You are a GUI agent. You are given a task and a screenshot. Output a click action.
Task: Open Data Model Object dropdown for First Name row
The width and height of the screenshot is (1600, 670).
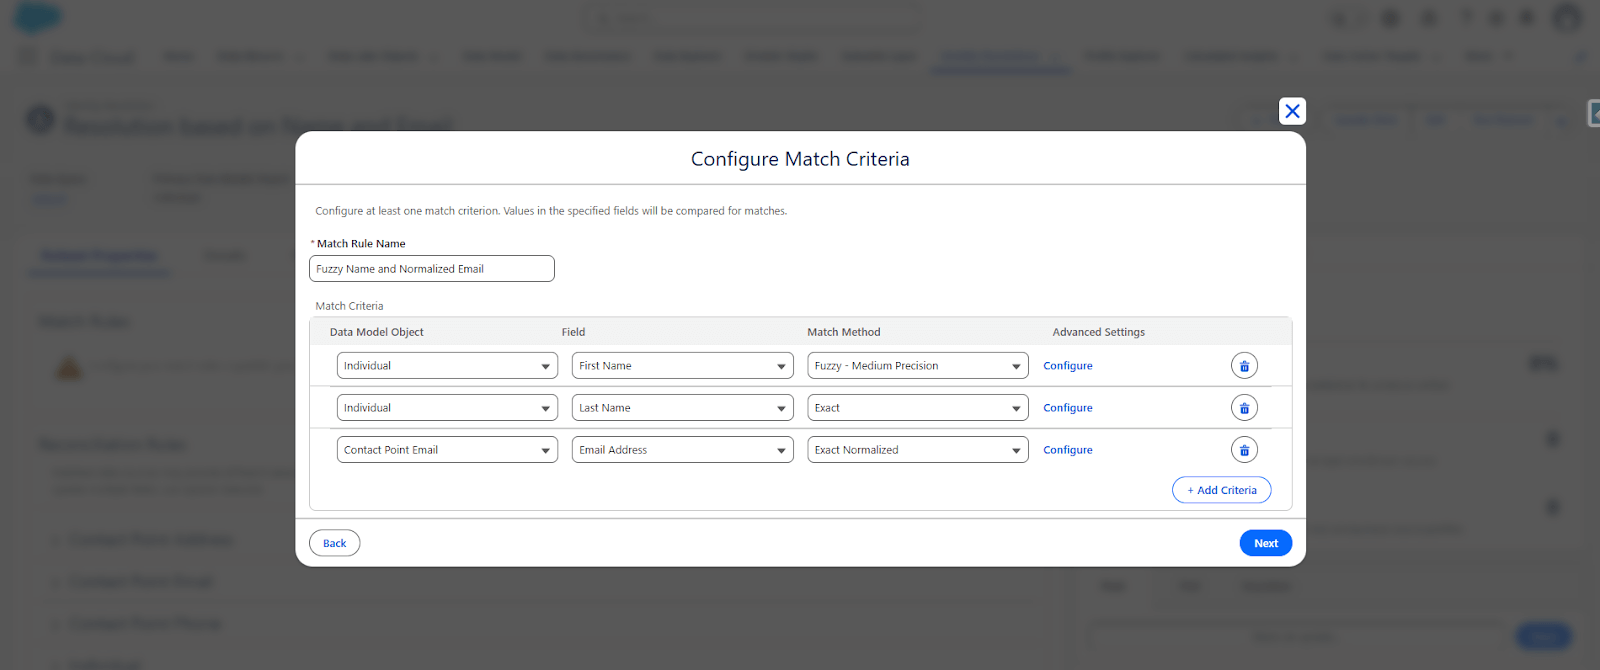point(447,366)
